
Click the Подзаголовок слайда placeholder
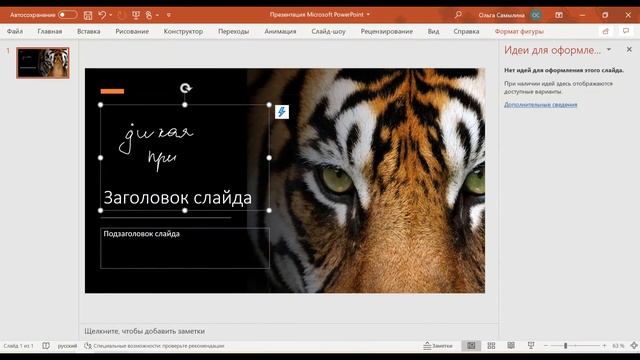point(185,248)
